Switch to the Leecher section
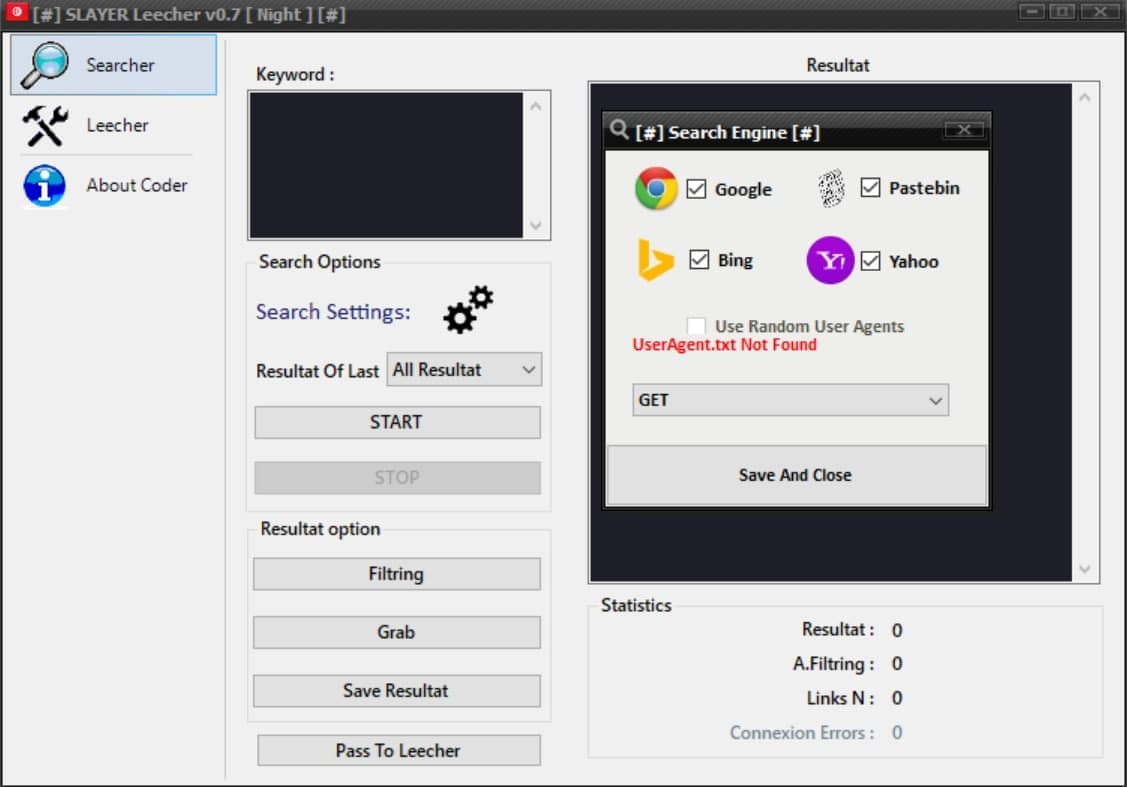This screenshot has height=787, width=1127. click(117, 125)
